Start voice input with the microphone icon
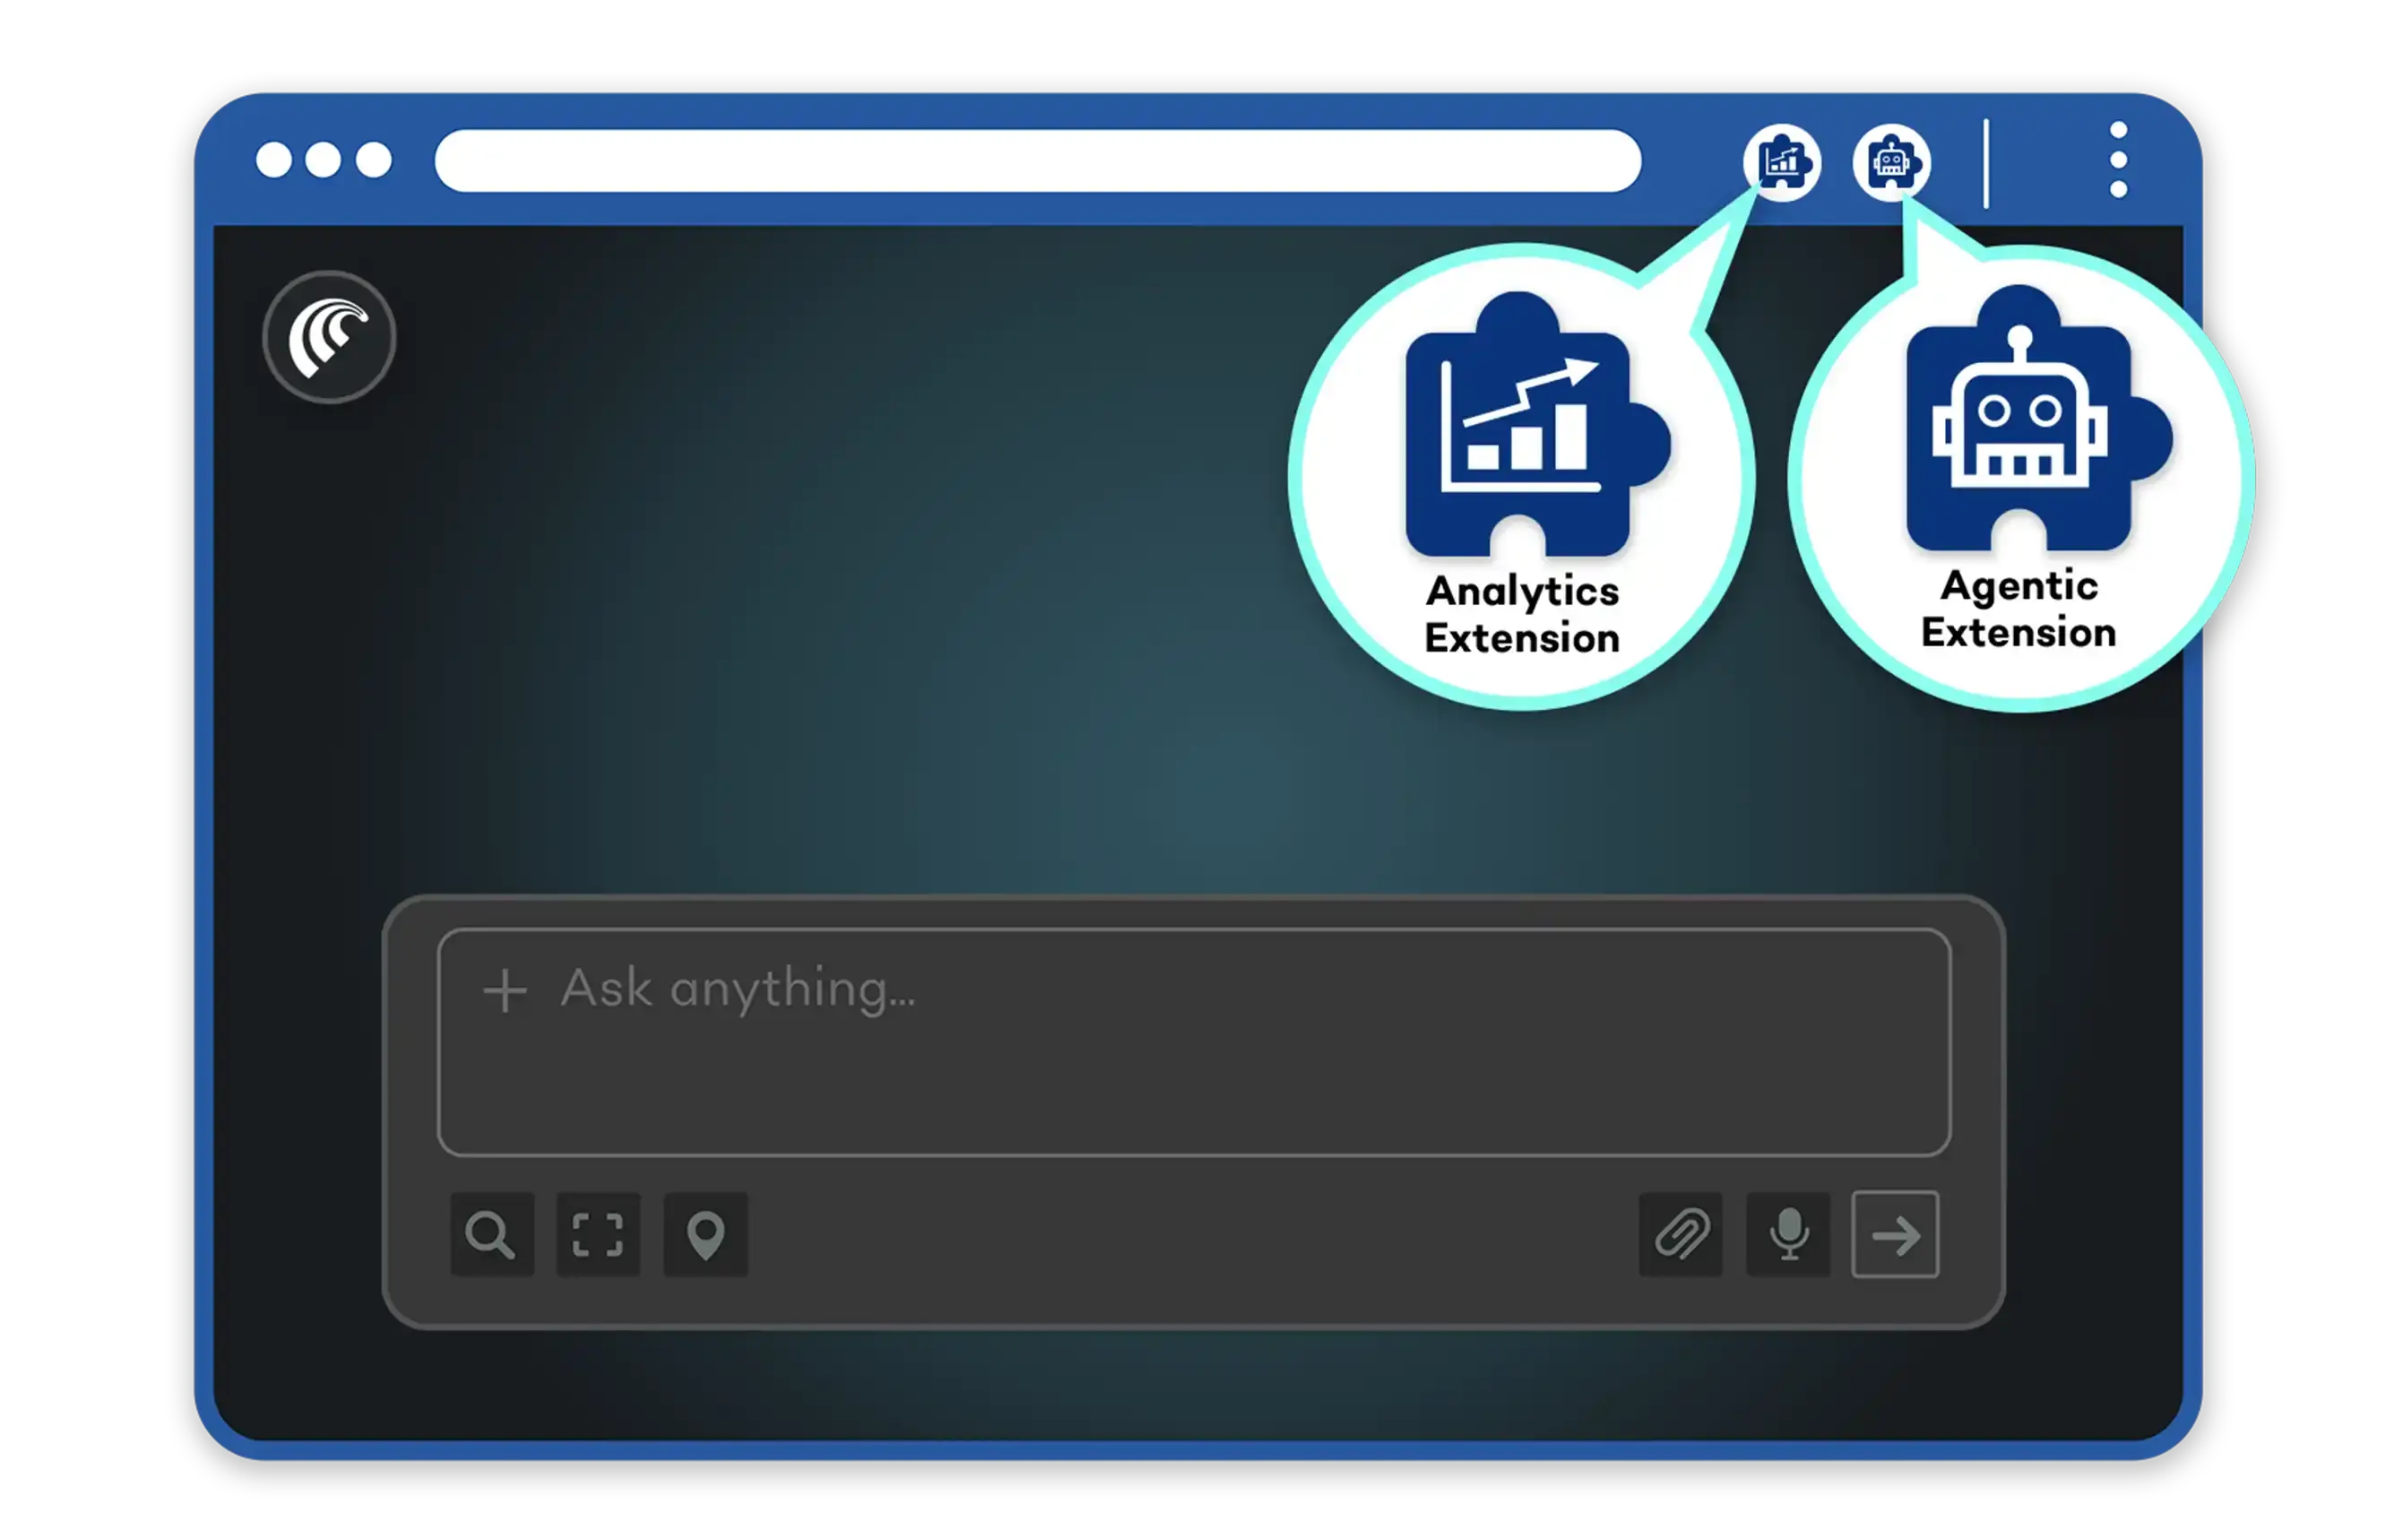The image size is (2386, 1540). coord(1788,1234)
